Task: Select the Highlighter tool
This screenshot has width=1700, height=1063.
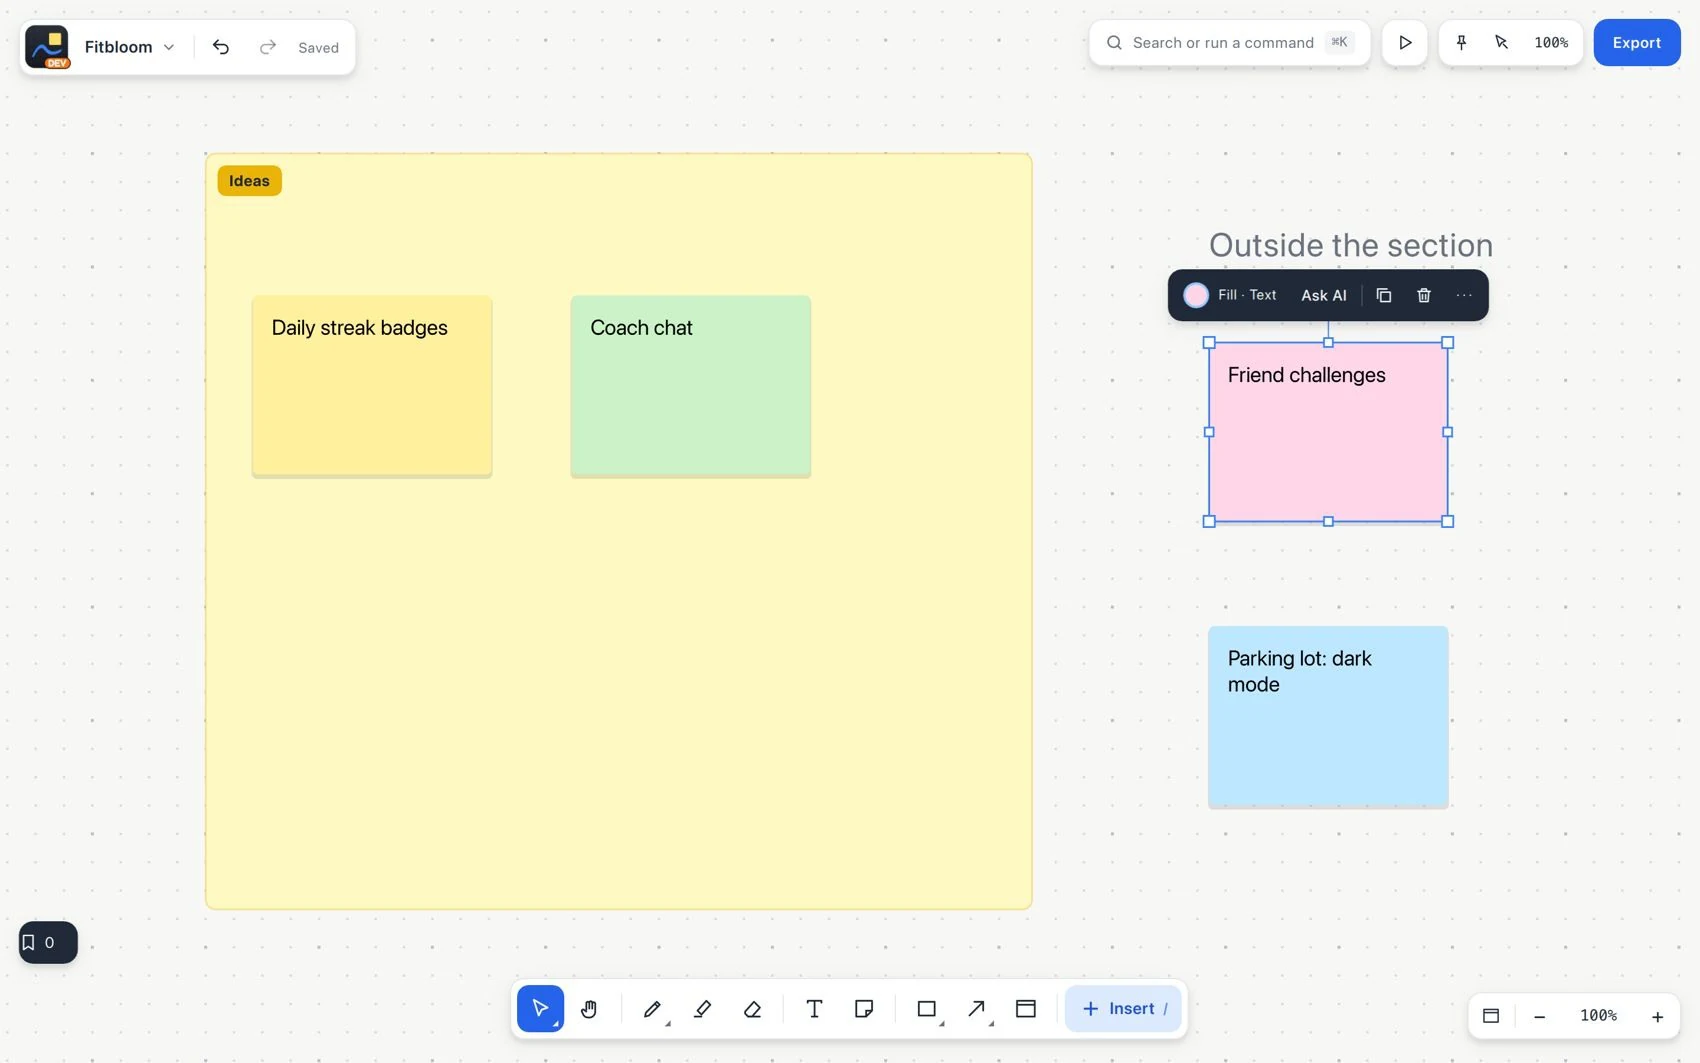Action: pyautogui.click(x=703, y=1009)
